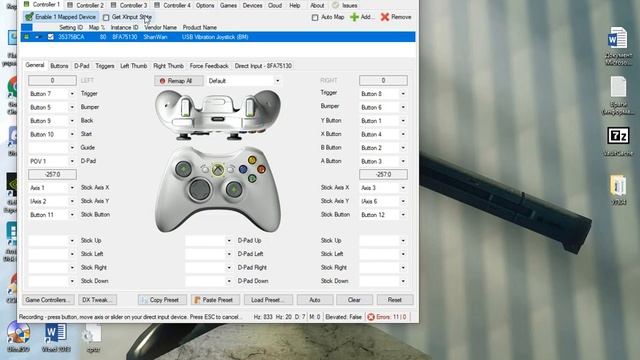The image size is (640, 360).
Task: Switch to the Triggers sub-tab
Action: coord(105,66)
